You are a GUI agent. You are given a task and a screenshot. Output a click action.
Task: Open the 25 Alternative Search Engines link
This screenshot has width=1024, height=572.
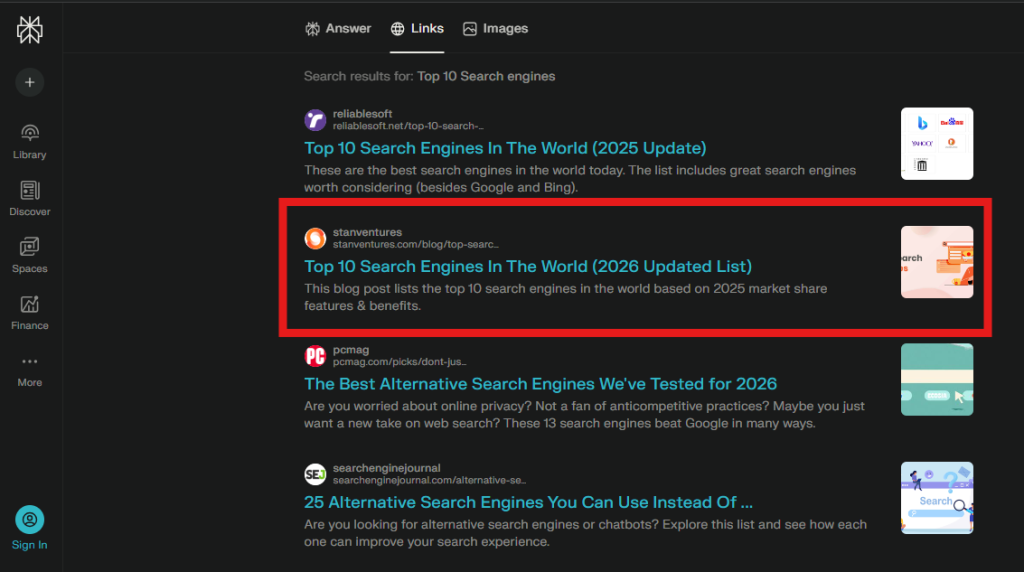click(x=528, y=502)
